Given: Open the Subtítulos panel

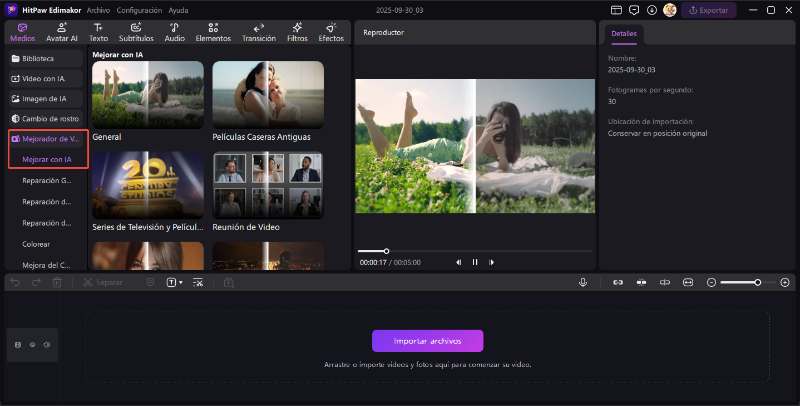Looking at the screenshot, I should click(136, 32).
